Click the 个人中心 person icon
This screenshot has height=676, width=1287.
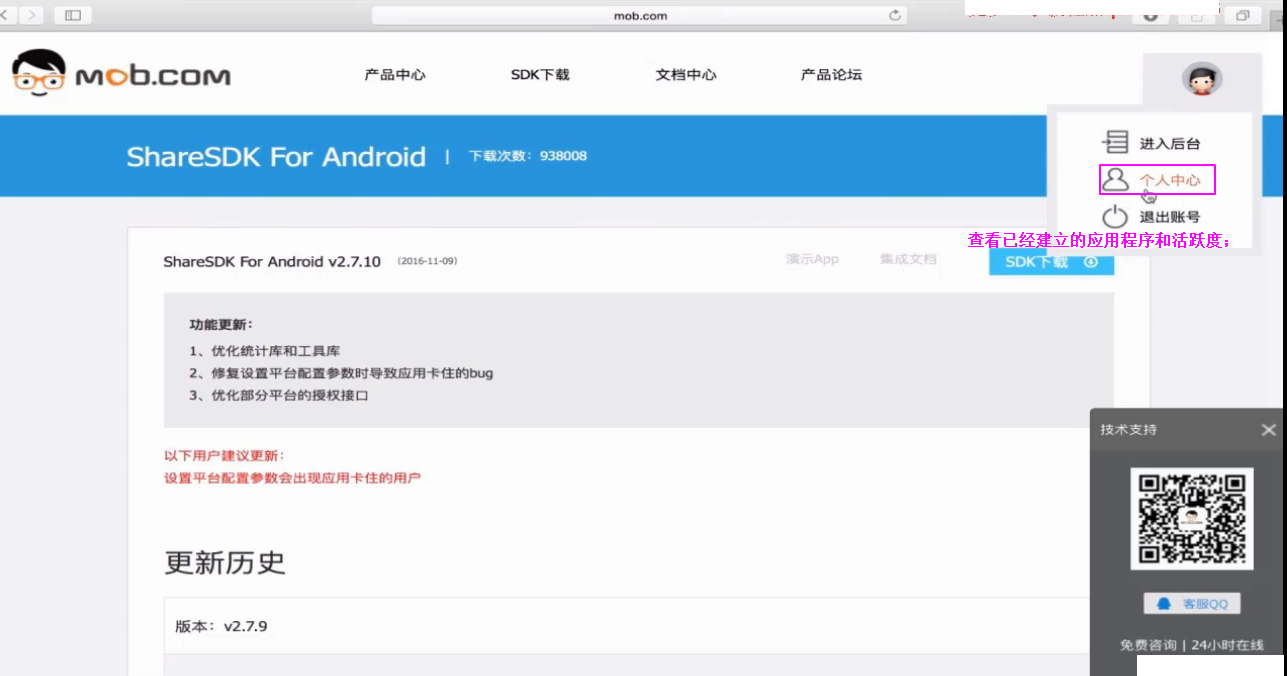pos(1114,180)
